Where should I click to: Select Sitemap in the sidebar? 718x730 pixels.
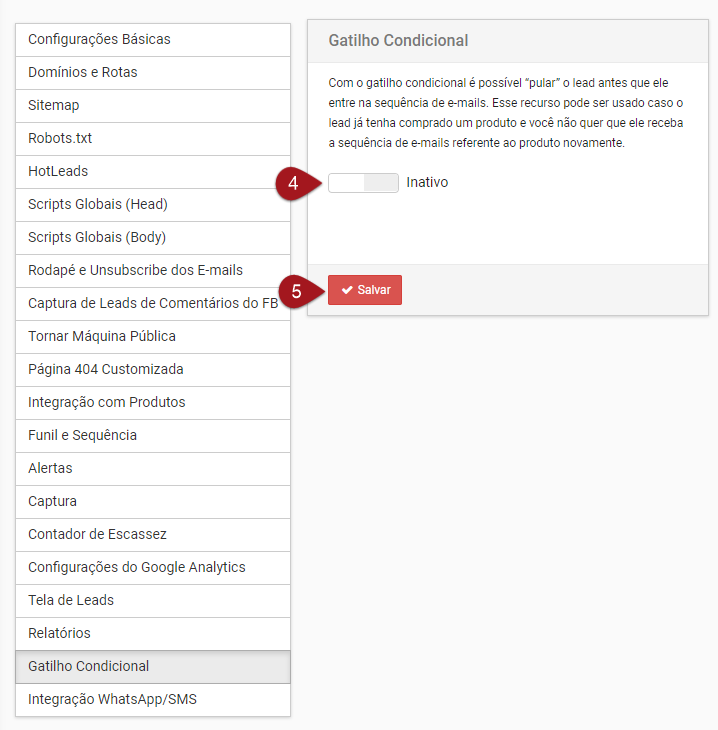[54, 106]
